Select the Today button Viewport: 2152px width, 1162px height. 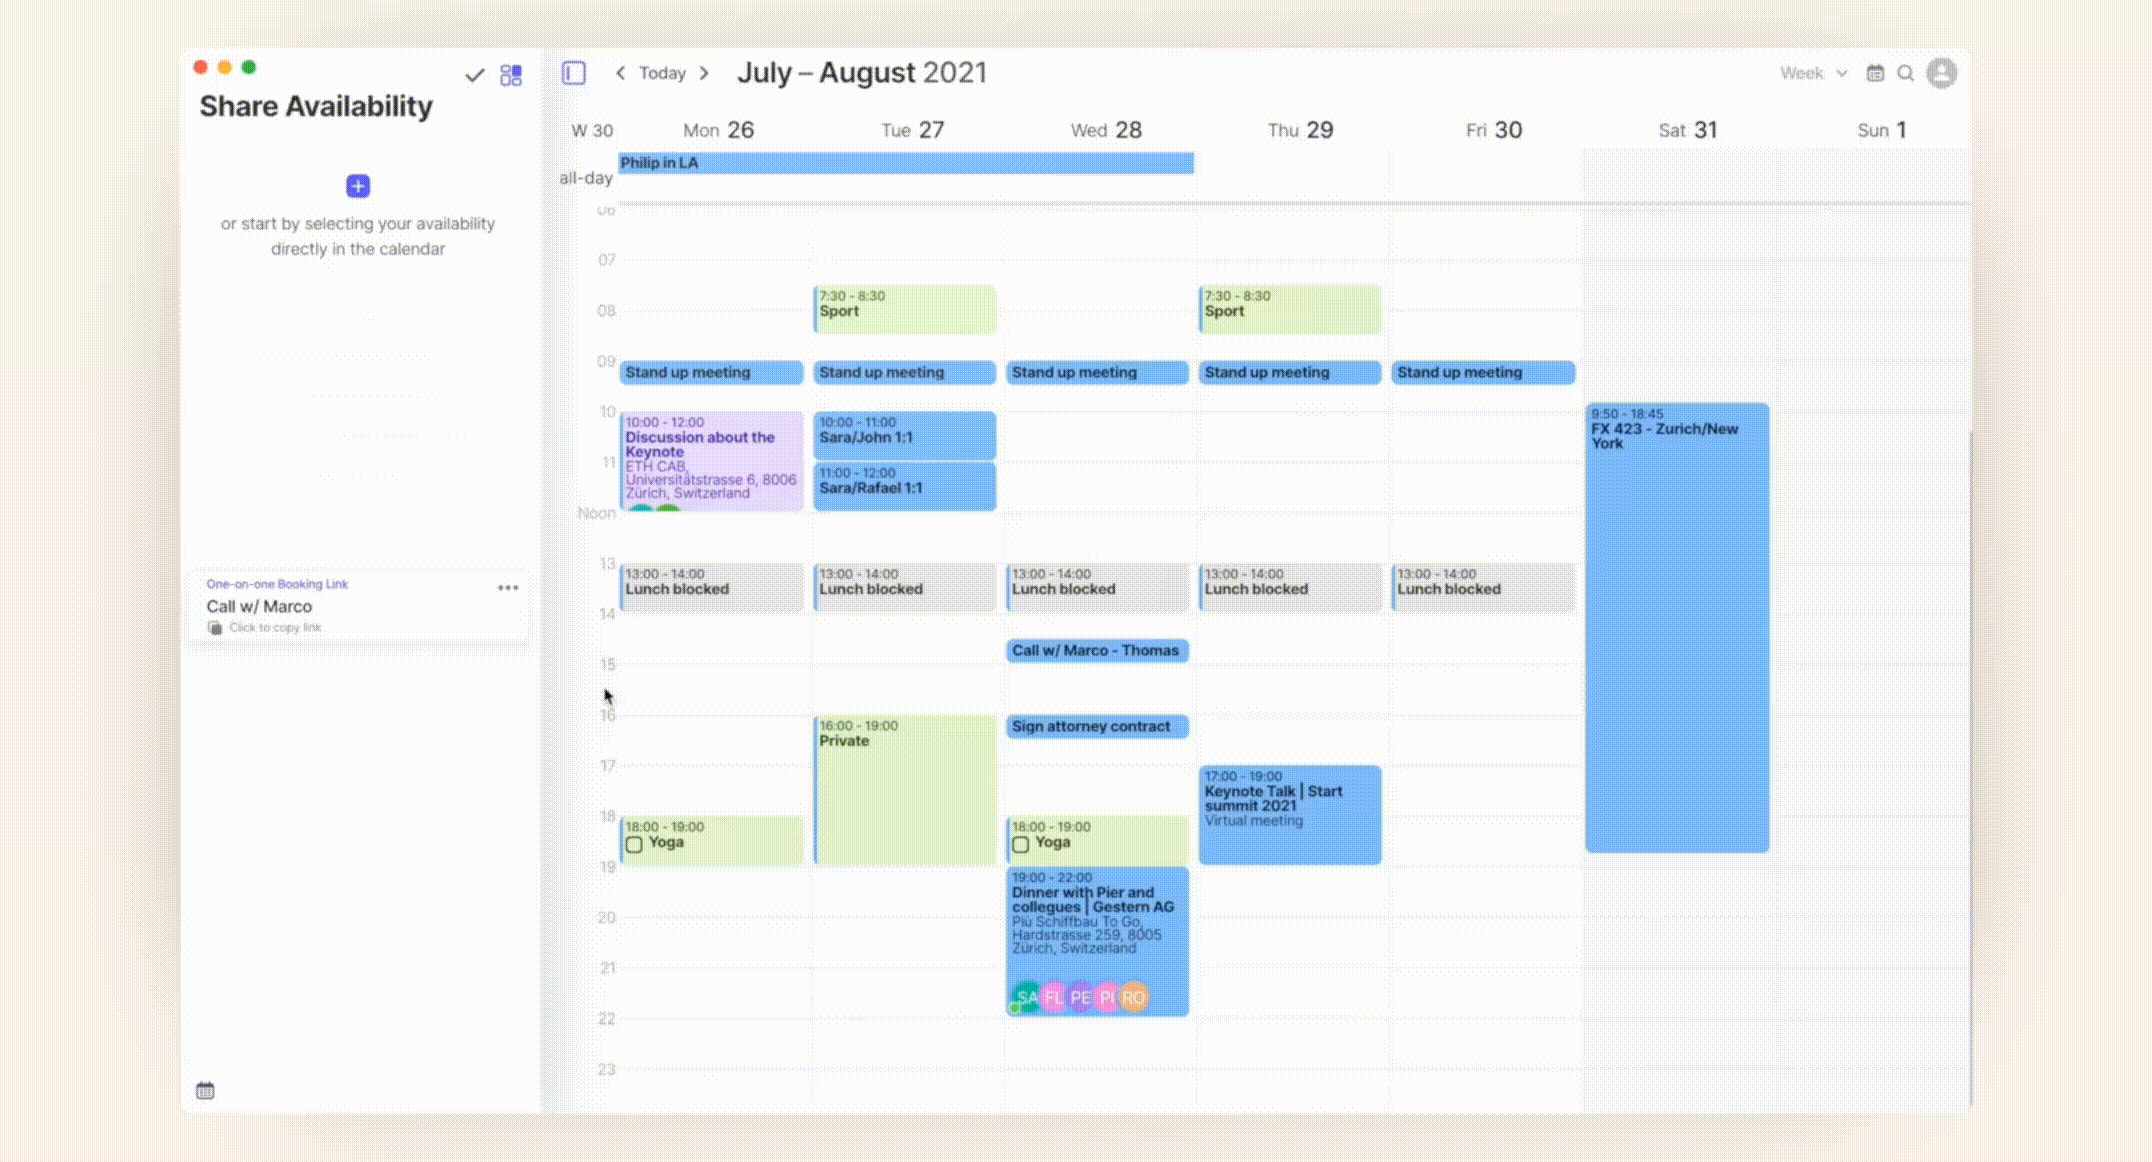660,73
